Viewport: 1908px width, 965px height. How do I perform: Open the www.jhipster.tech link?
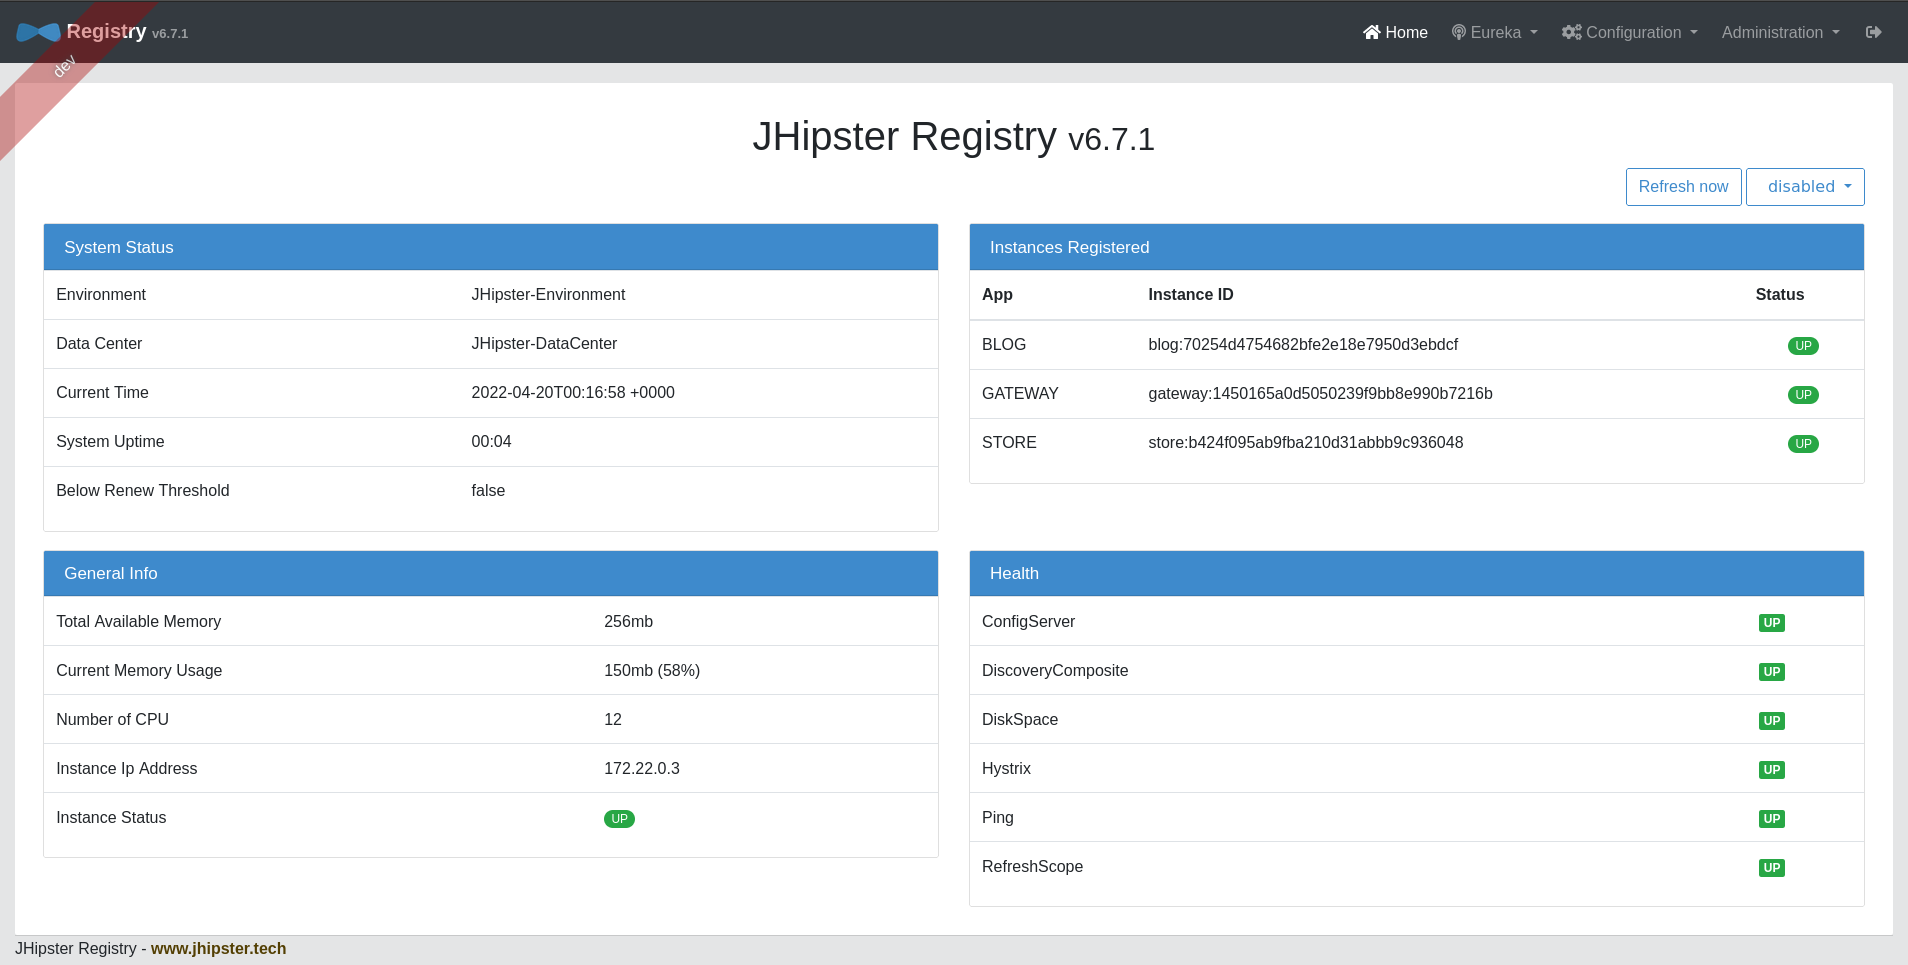pos(218,948)
